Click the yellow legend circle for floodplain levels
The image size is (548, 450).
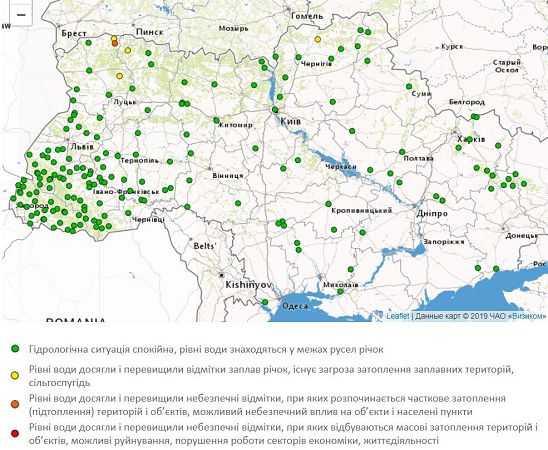click(15, 376)
